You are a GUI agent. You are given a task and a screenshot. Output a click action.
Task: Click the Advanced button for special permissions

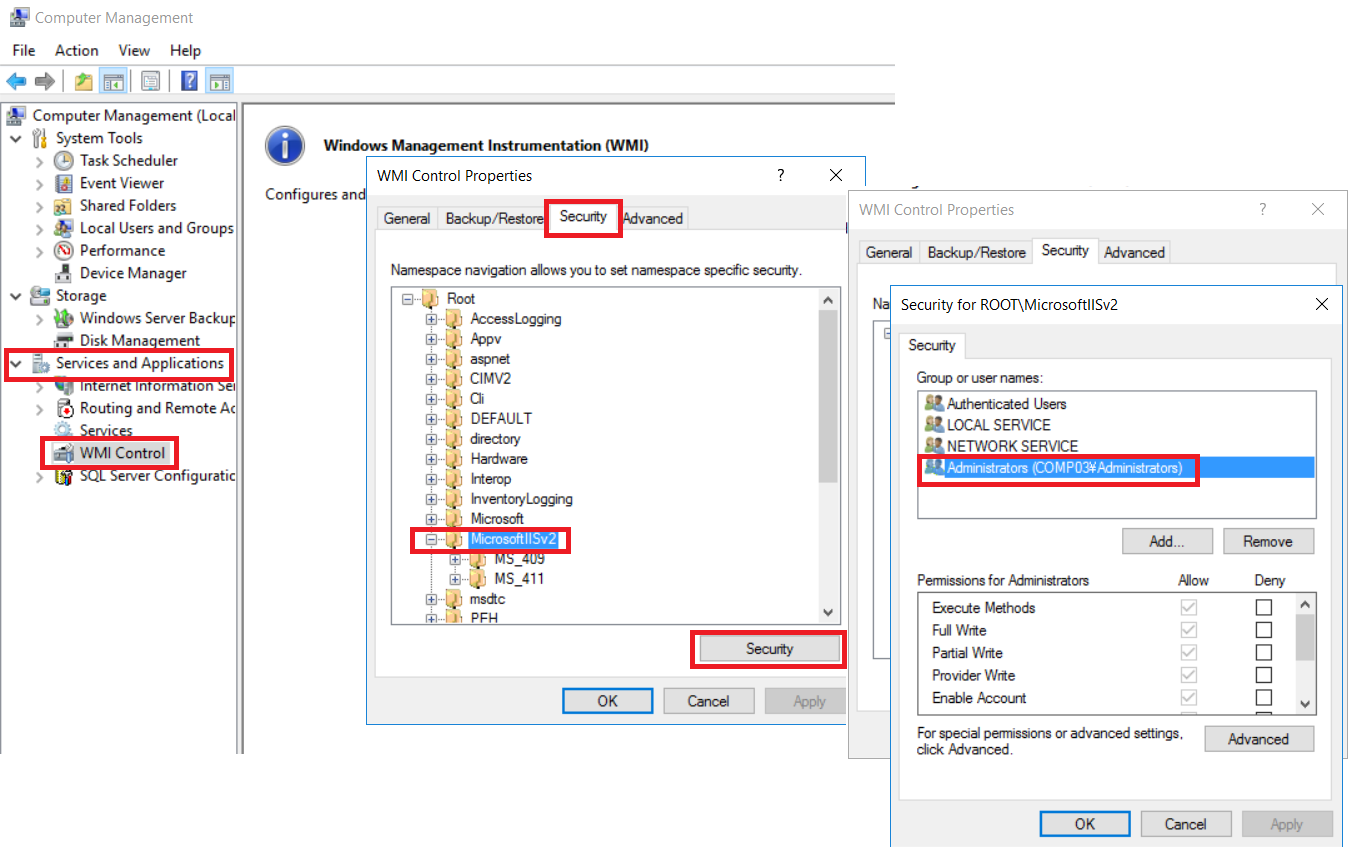point(1259,739)
